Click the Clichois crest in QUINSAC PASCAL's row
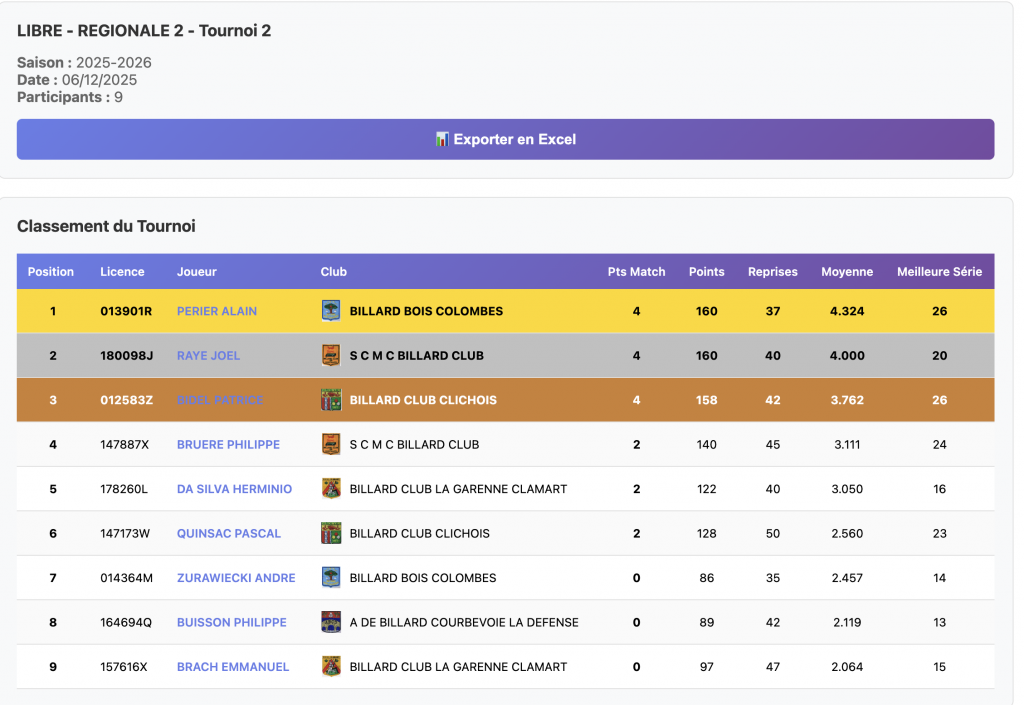The width and height of the screenshot is (1024, 705). (331, 533)
